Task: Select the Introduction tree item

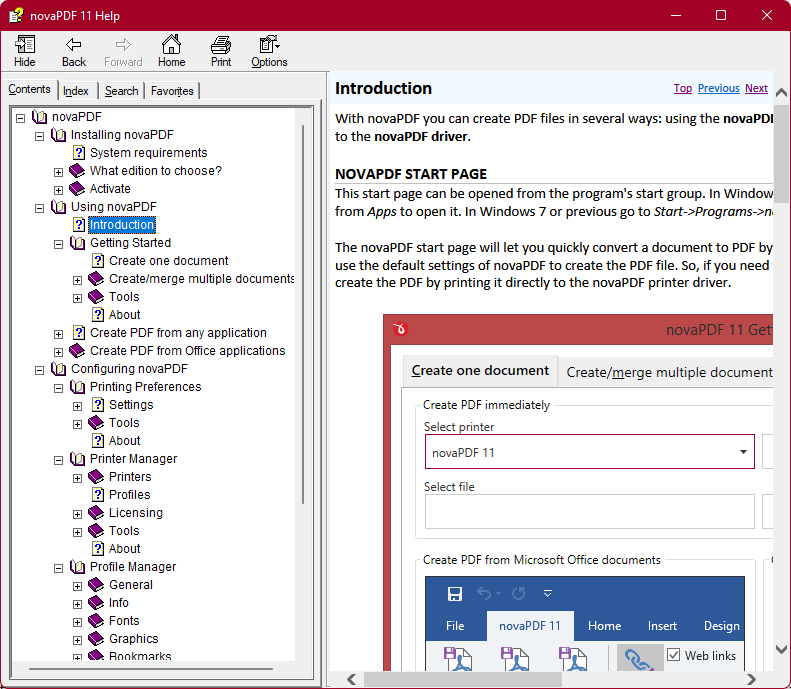Action: coord(122,225)
